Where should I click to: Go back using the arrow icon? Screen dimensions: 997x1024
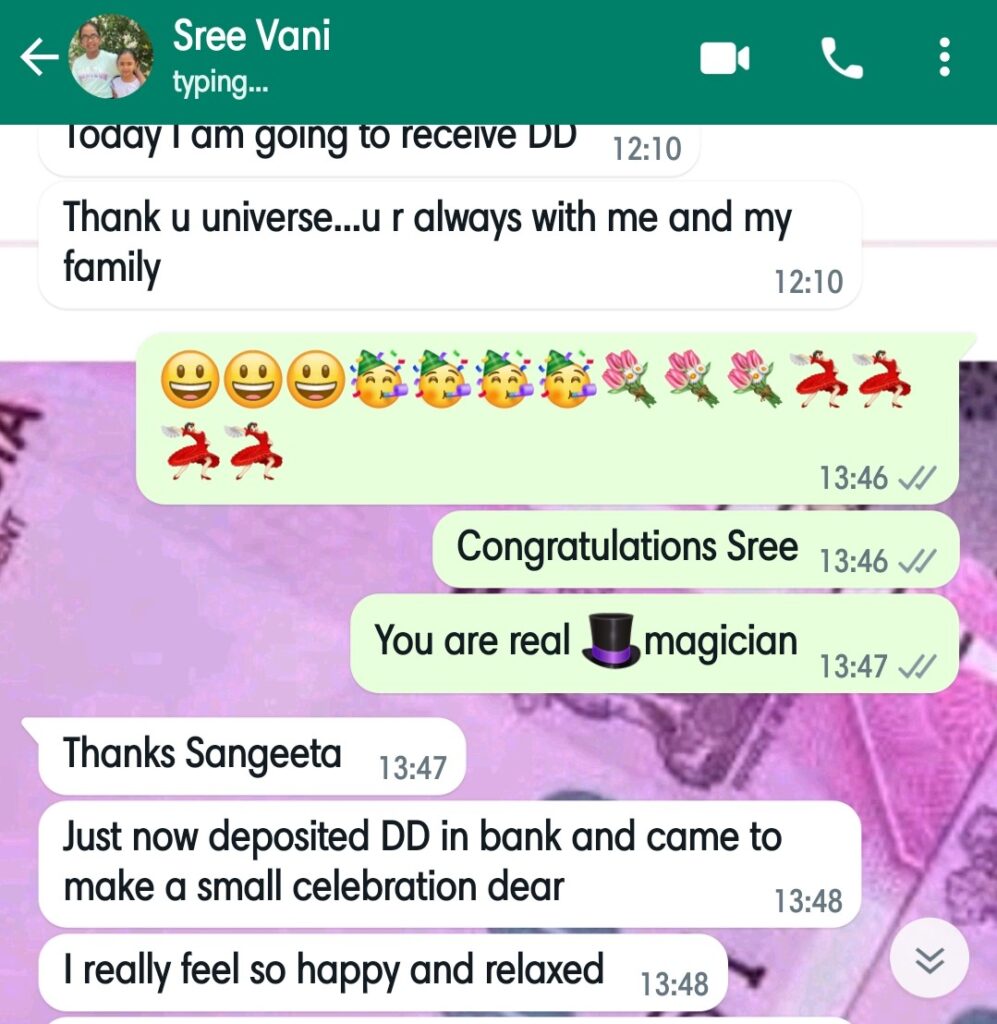40,57
